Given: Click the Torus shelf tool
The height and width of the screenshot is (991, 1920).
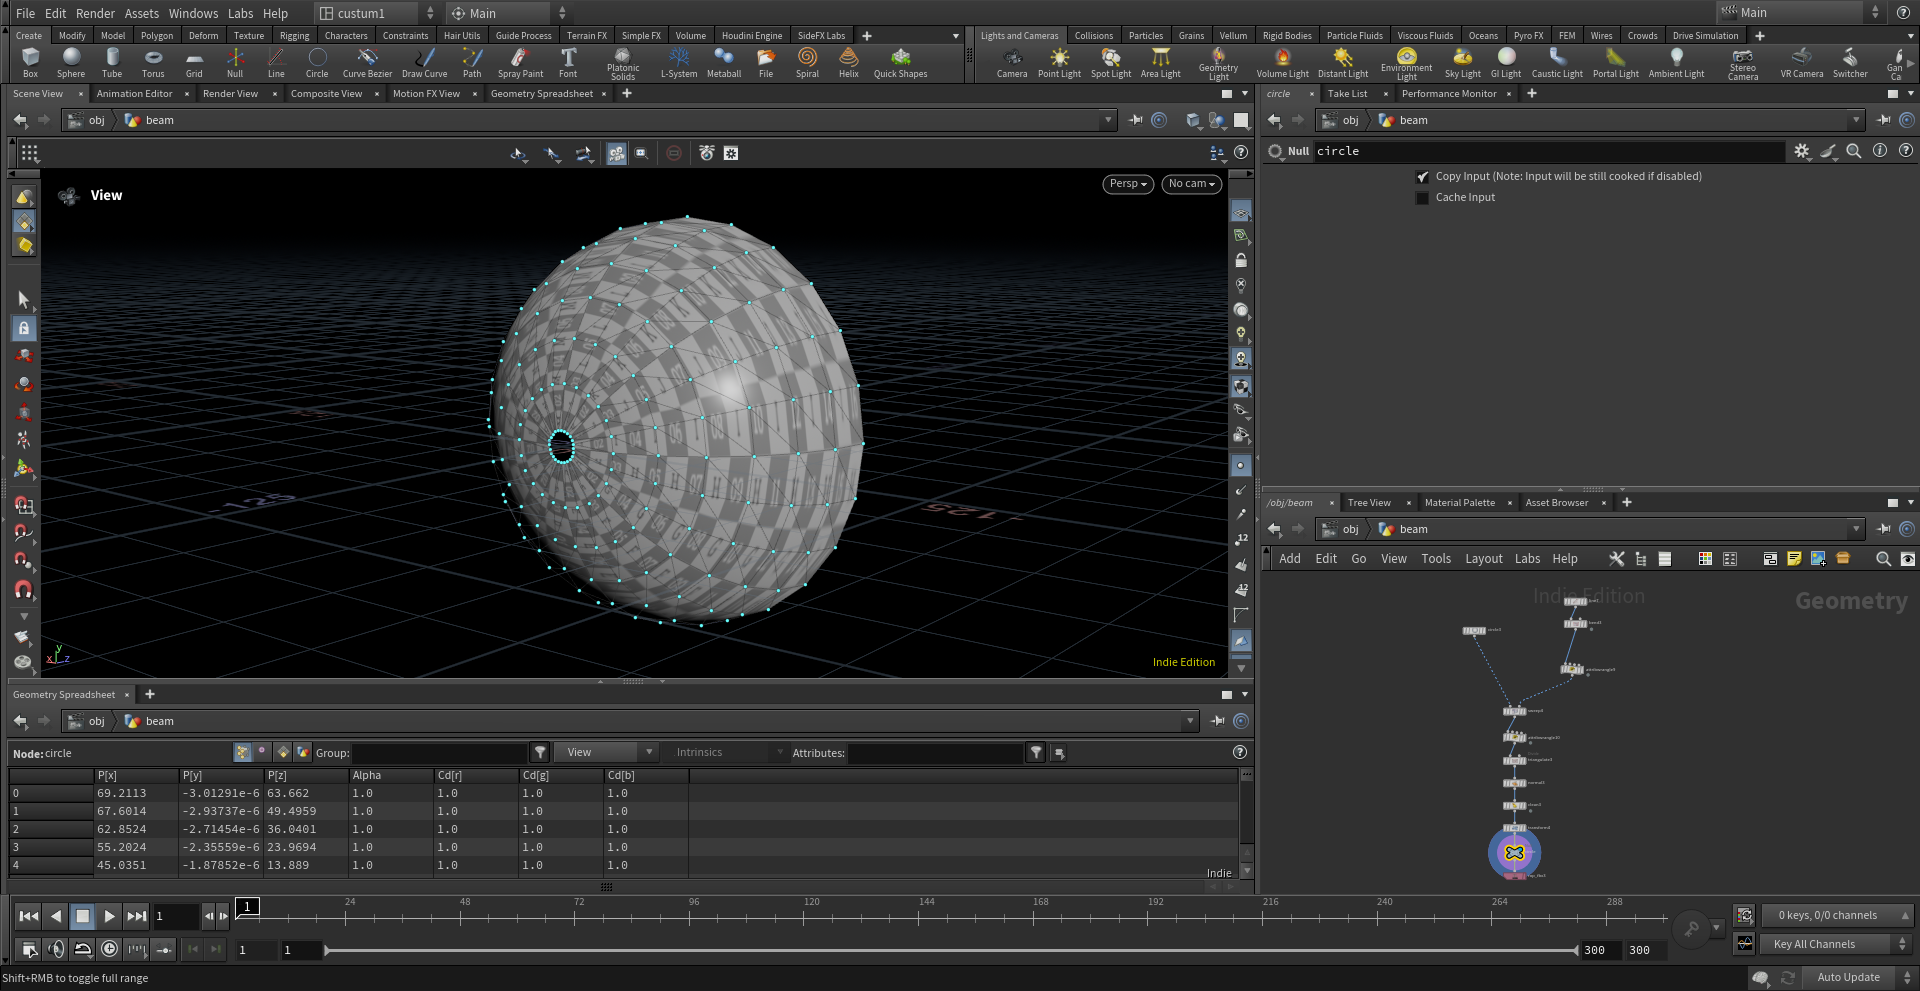Looking at the screenshot, I should [x=153, y=62].
